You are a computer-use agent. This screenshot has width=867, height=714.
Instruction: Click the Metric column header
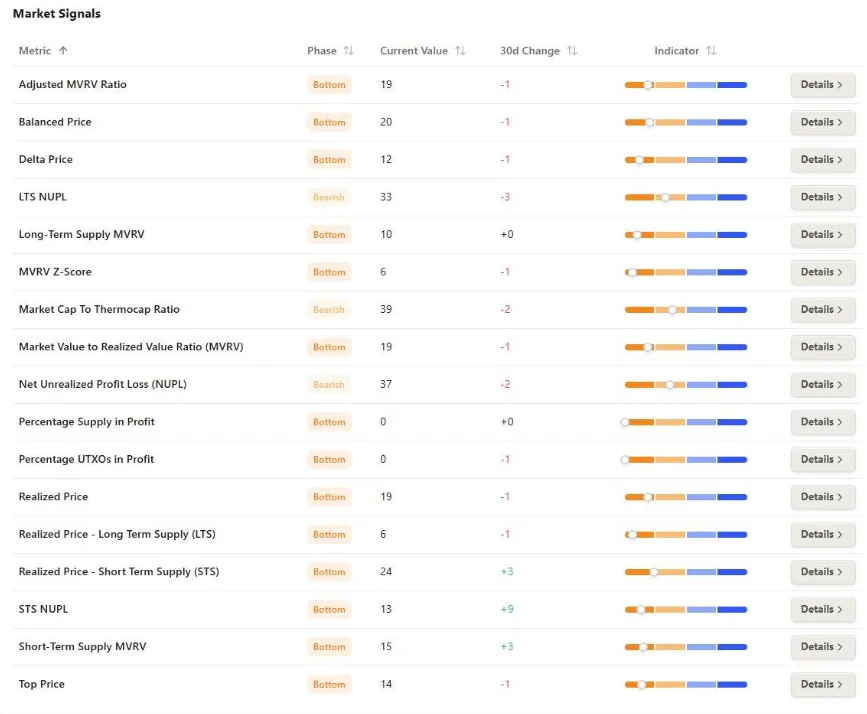point(35,51)
